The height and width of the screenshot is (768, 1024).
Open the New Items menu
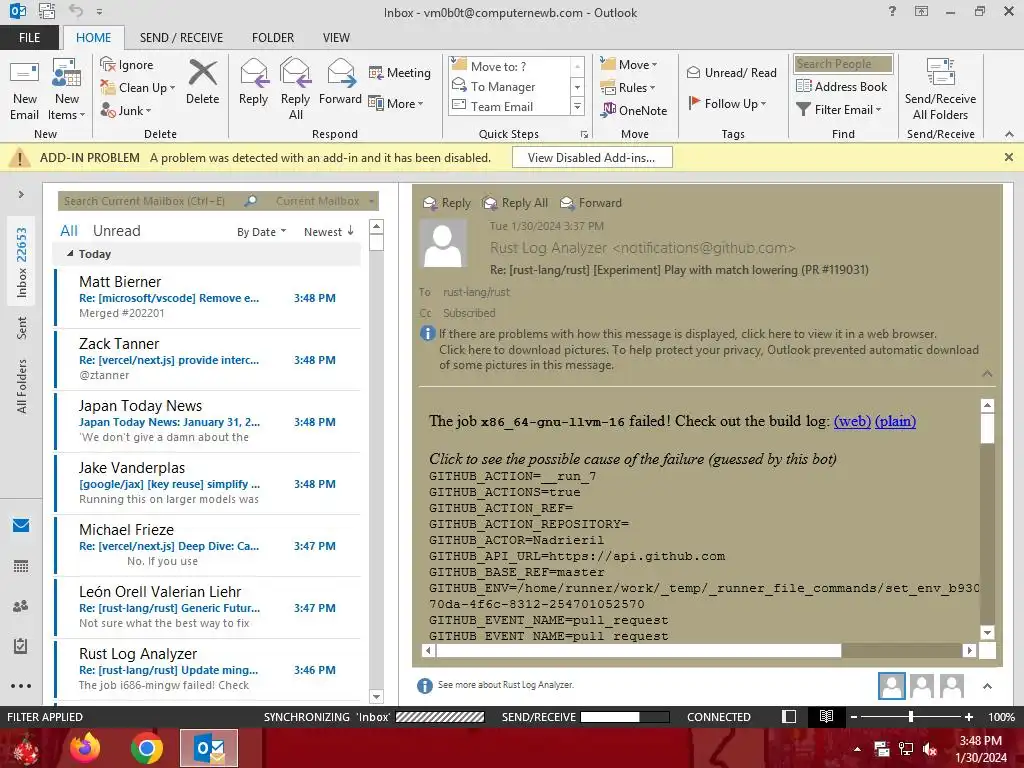pos(67,90)
